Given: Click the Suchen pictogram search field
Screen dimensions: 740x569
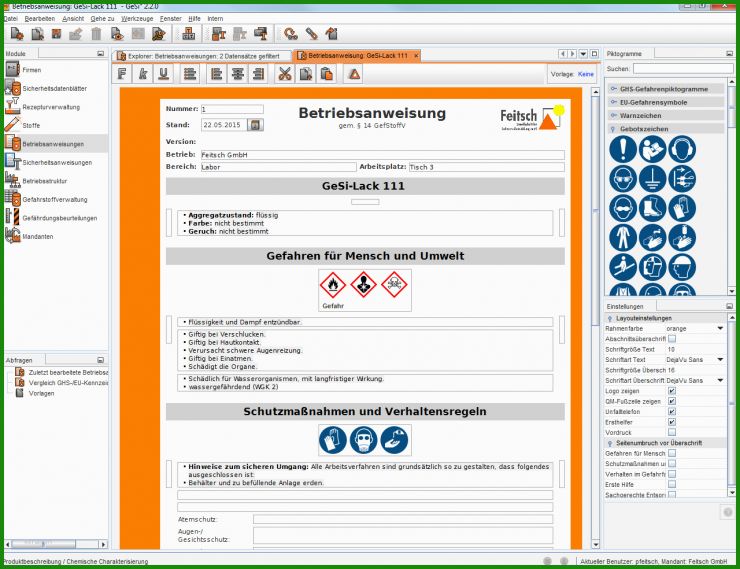Looking at the screenshot, I should tap(683, 69).
